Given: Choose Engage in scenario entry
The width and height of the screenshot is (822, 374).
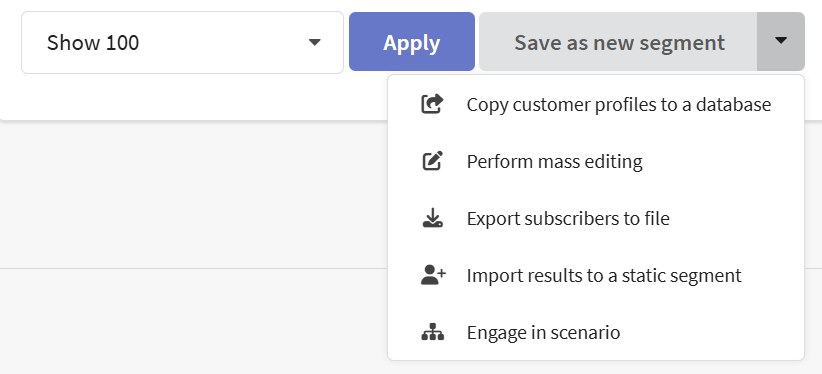Looking at the screenshot, I should point(596,333).
